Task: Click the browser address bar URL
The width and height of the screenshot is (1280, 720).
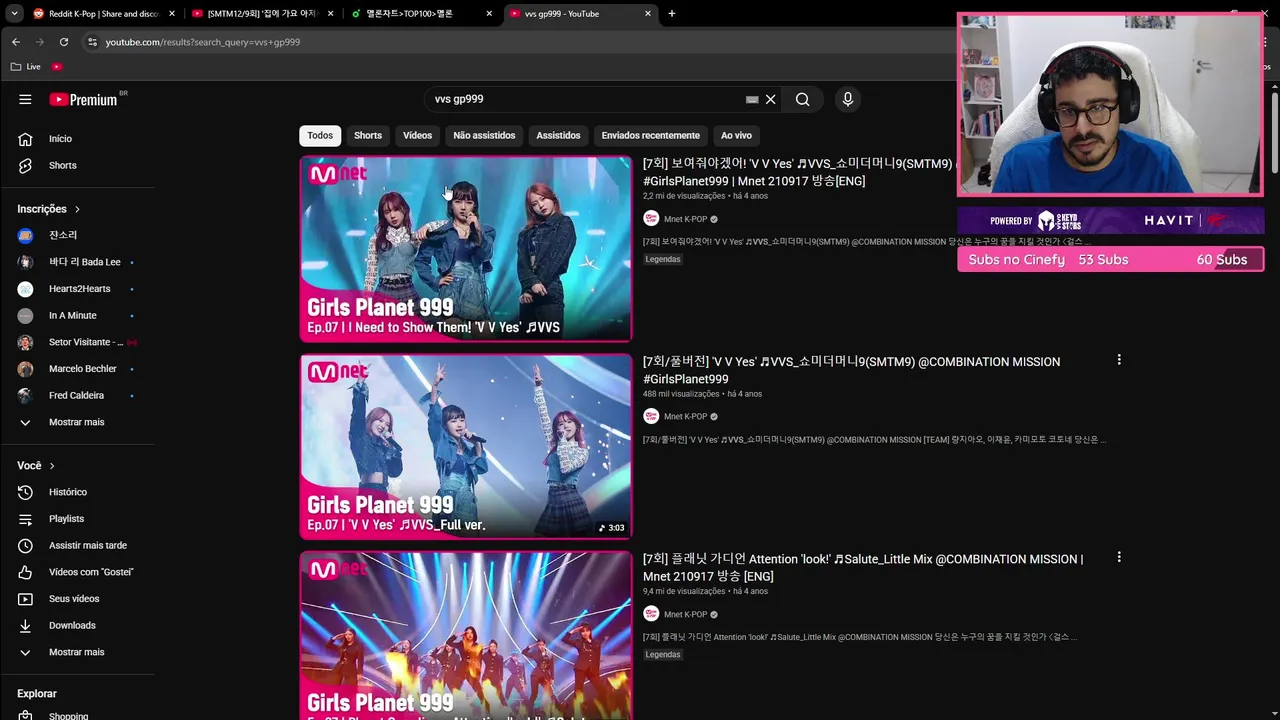Action: 203,42
